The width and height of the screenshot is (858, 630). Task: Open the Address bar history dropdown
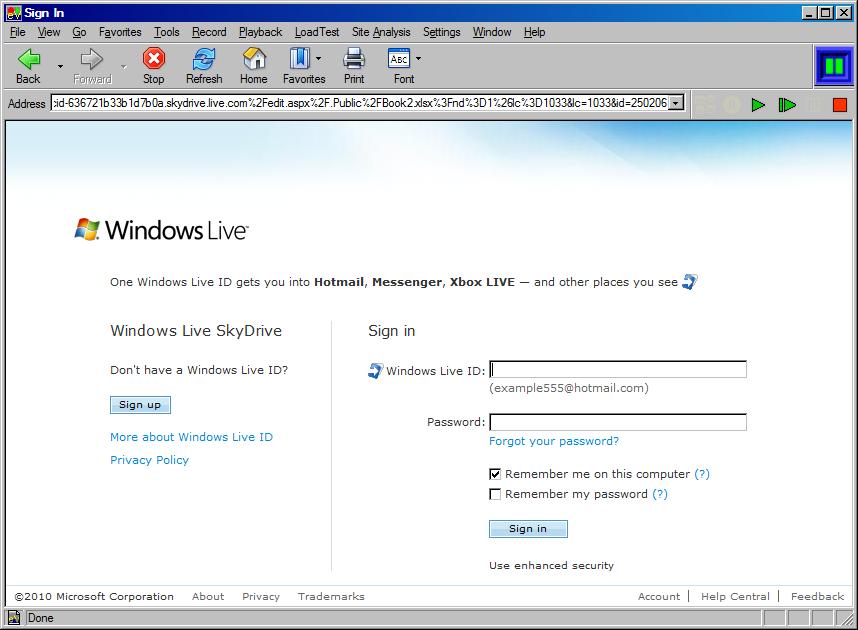(x=674, y=103)
